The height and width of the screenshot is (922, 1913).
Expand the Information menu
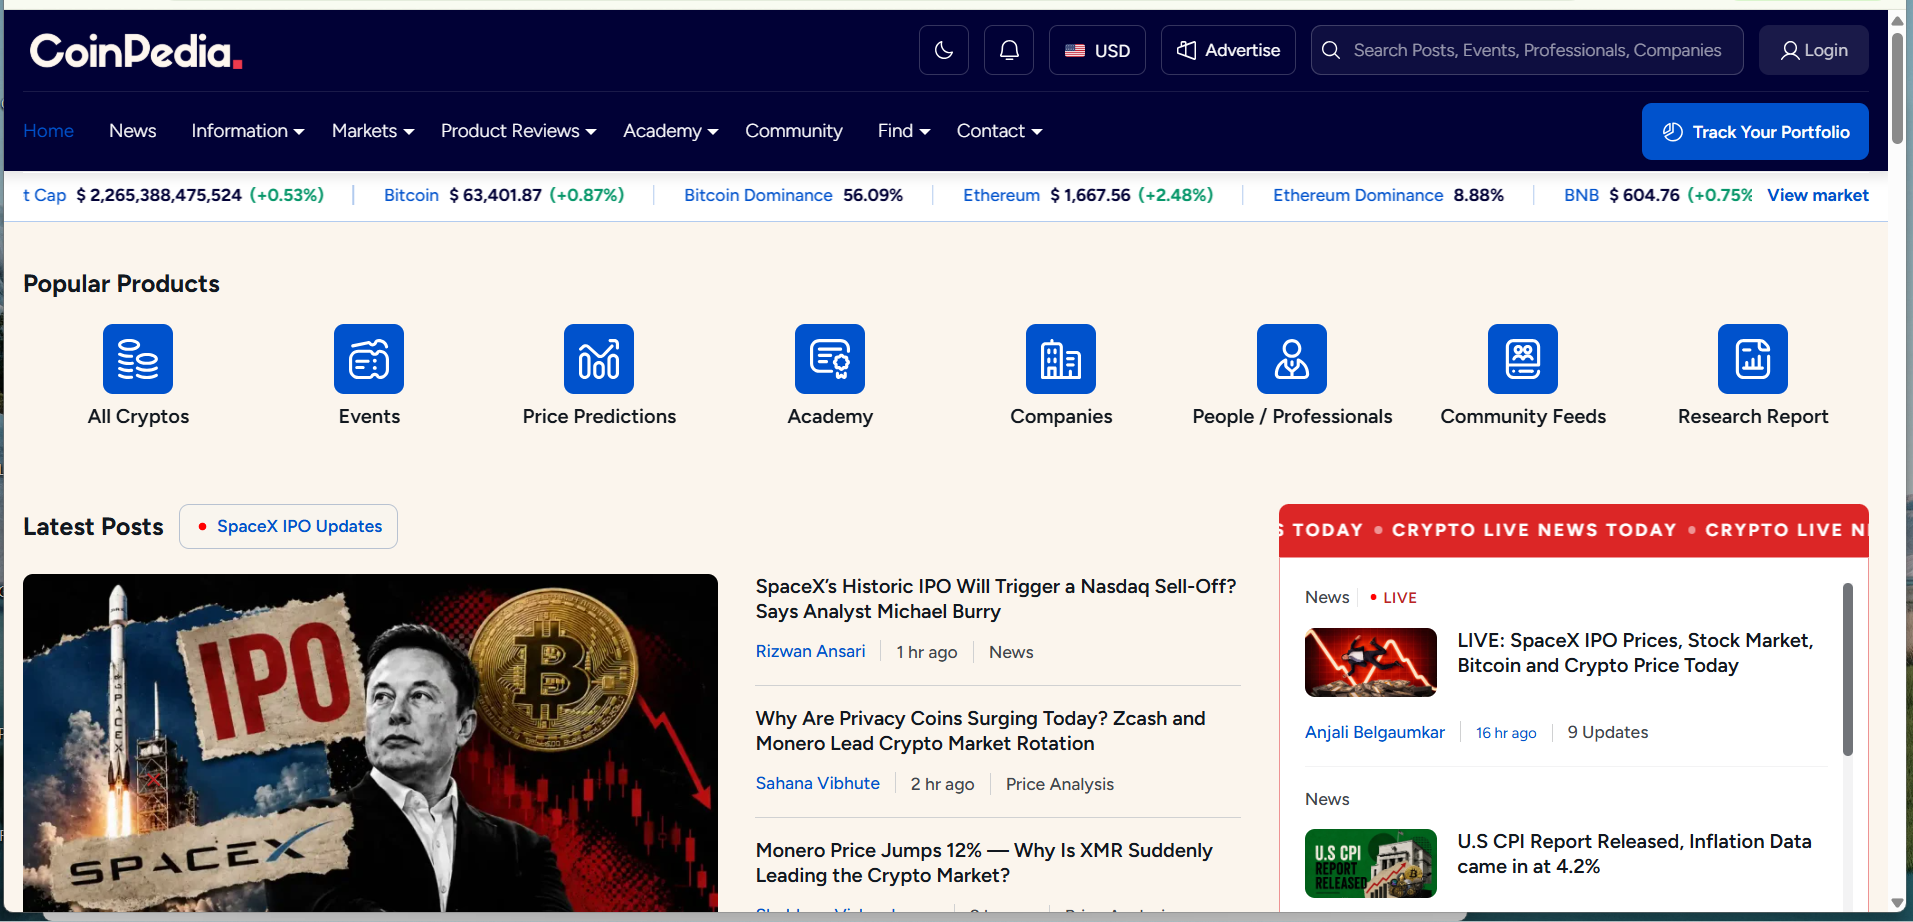coord(247,131)
